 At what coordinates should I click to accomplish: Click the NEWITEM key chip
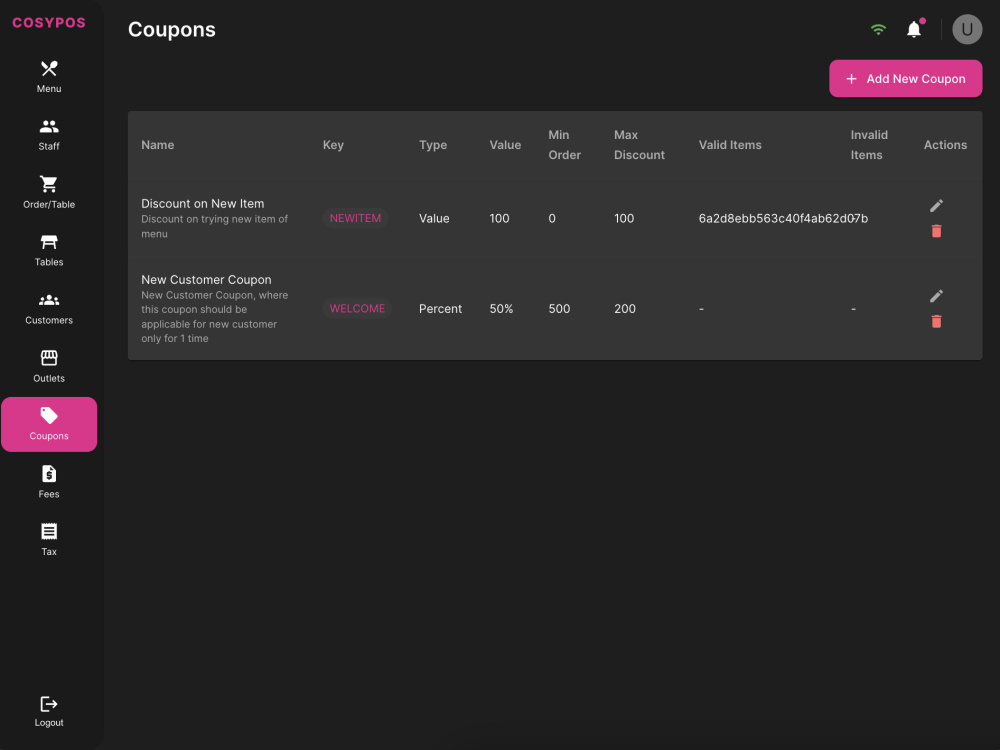(x=355, y=218)
